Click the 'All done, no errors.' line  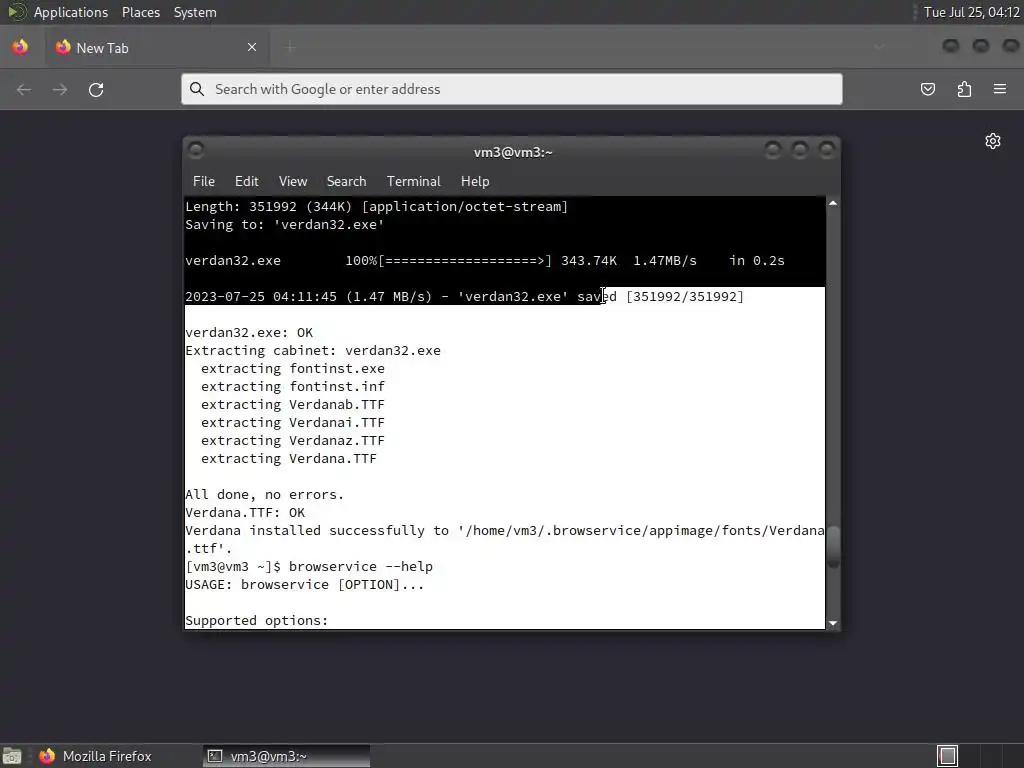(x=264, y=494)
